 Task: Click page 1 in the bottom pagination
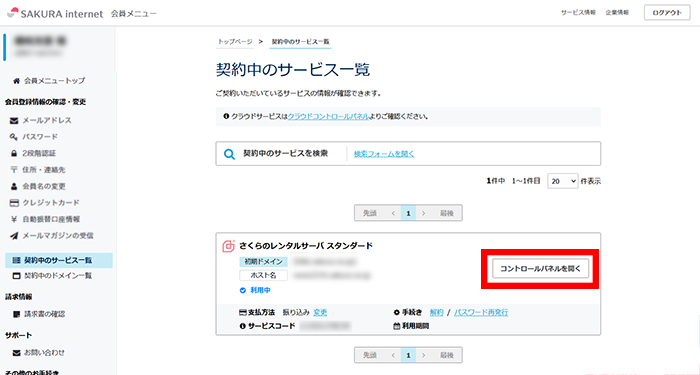[408, 355]
